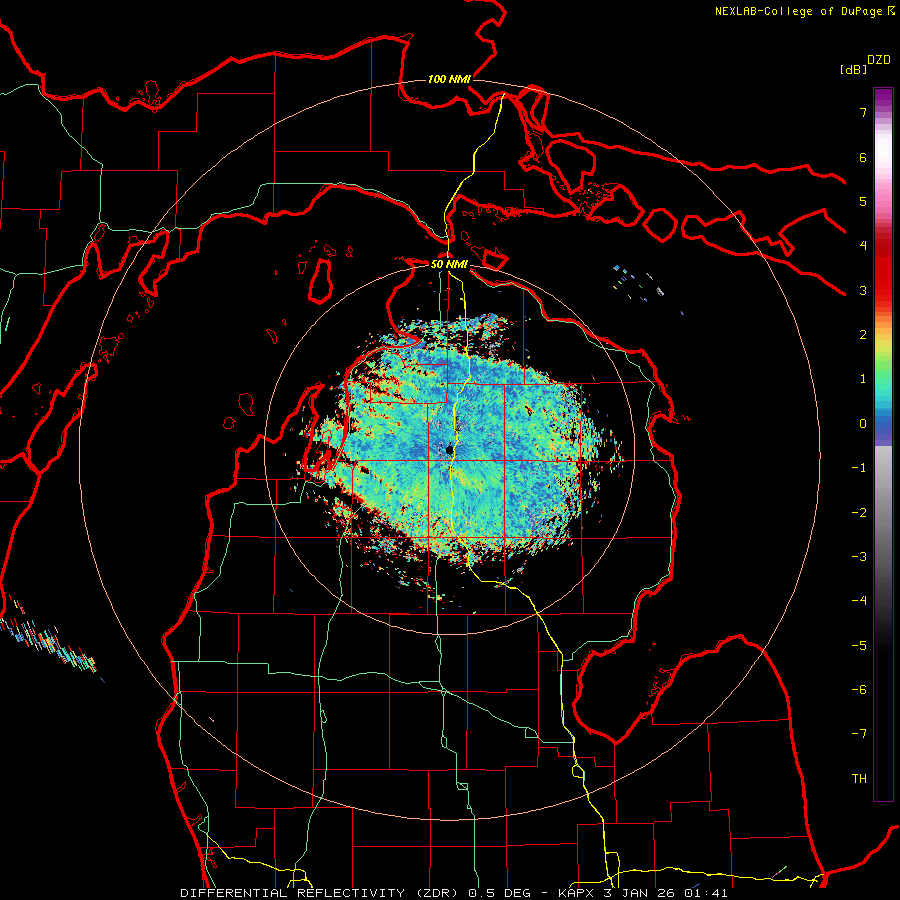Click the -7 value on the color scale
This screenshot has height=900, width=900.
point(859,734)
